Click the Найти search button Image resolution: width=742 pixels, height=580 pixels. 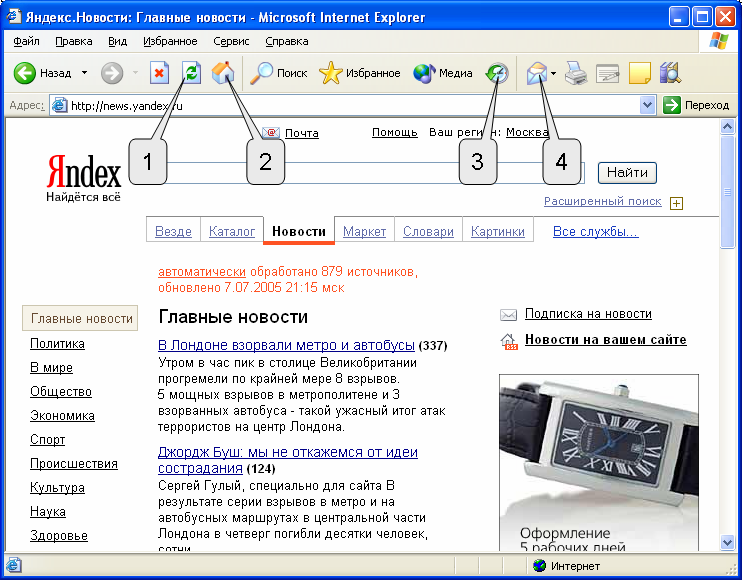627,172
